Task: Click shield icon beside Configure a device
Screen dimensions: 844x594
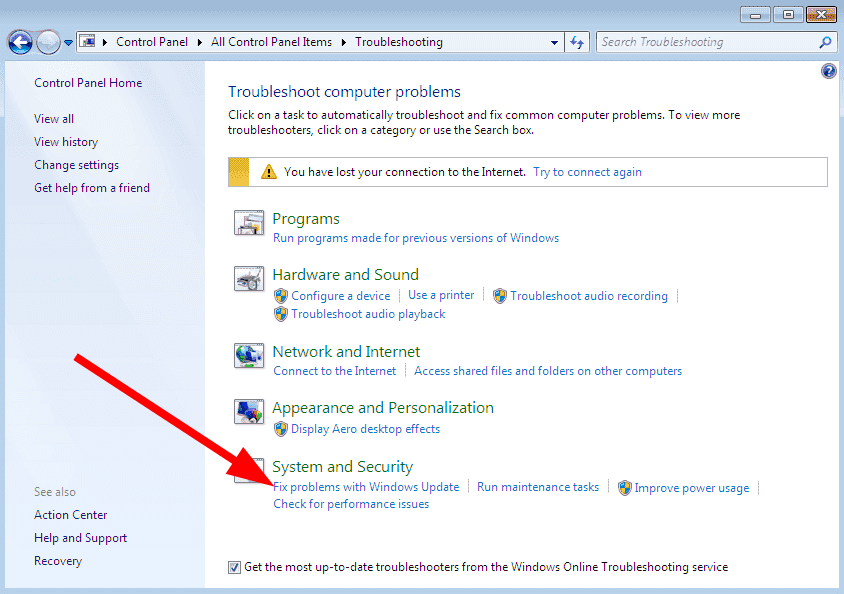Action: pos(281,296)
